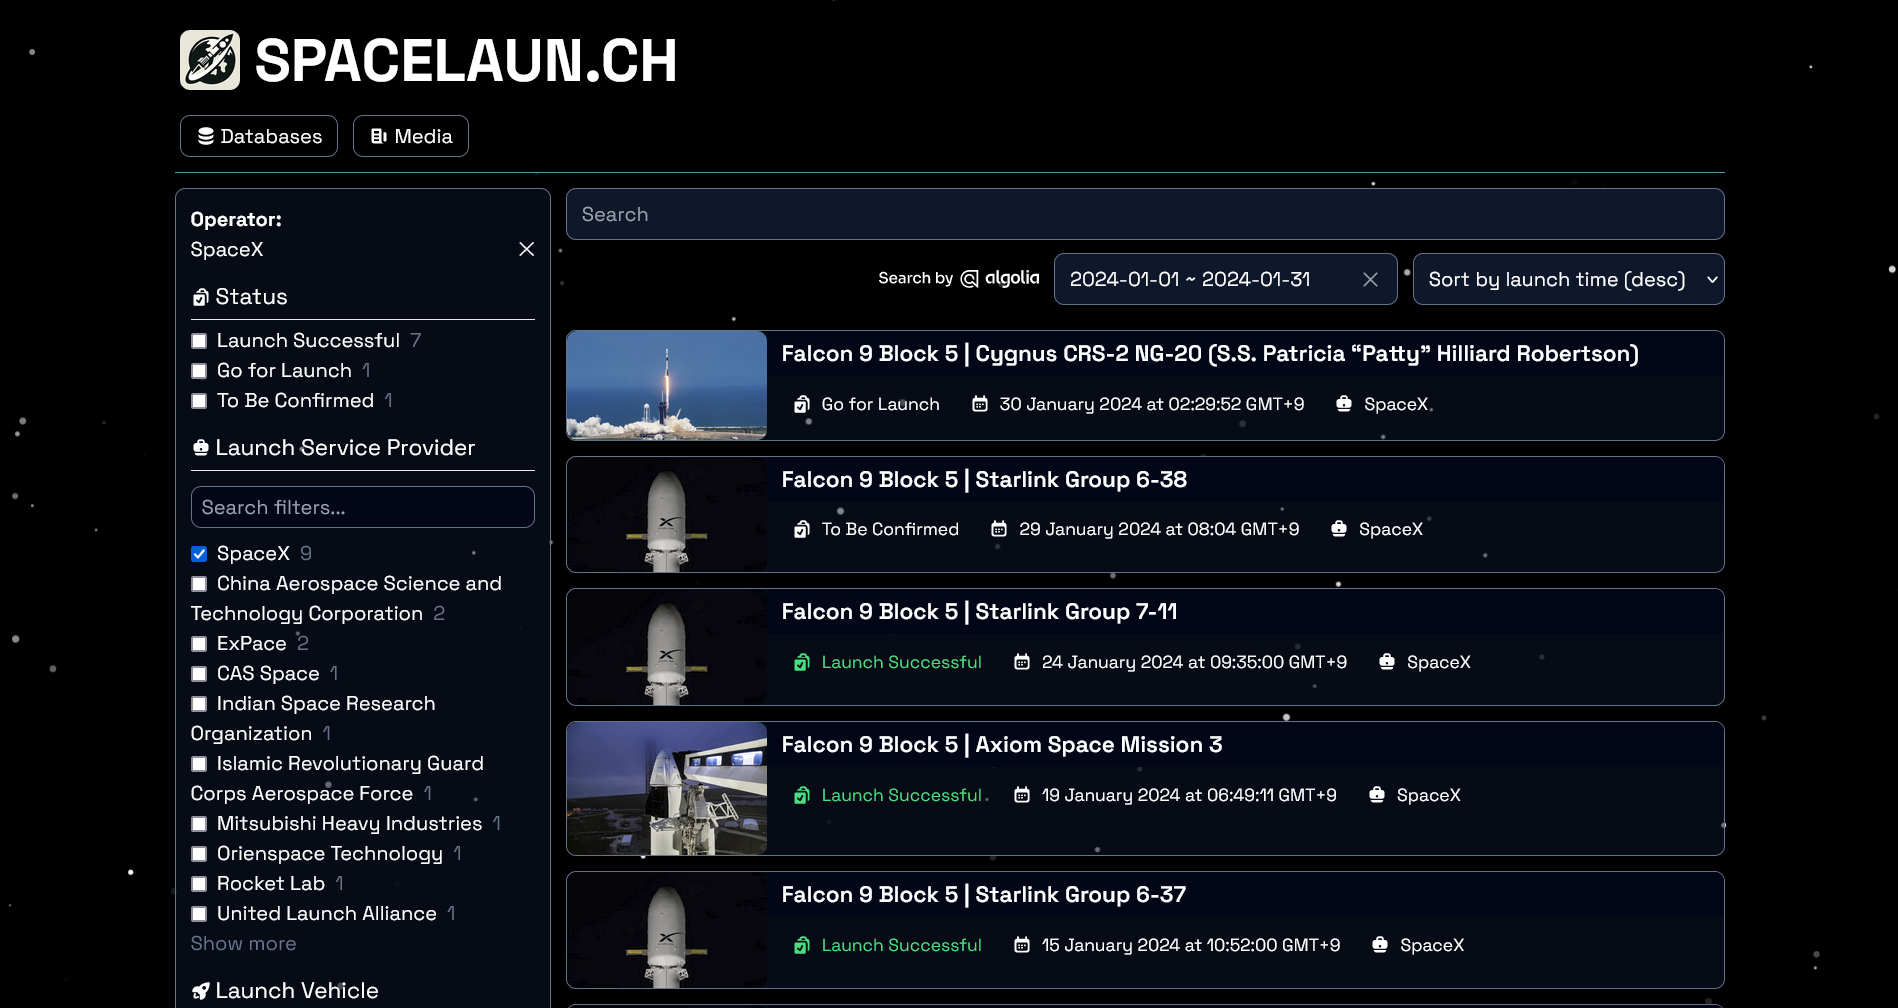This screenshot has height=1008, width=1898.
Task: Click green status icon on Starlink 7-11 row
Action: click(802, 662)
